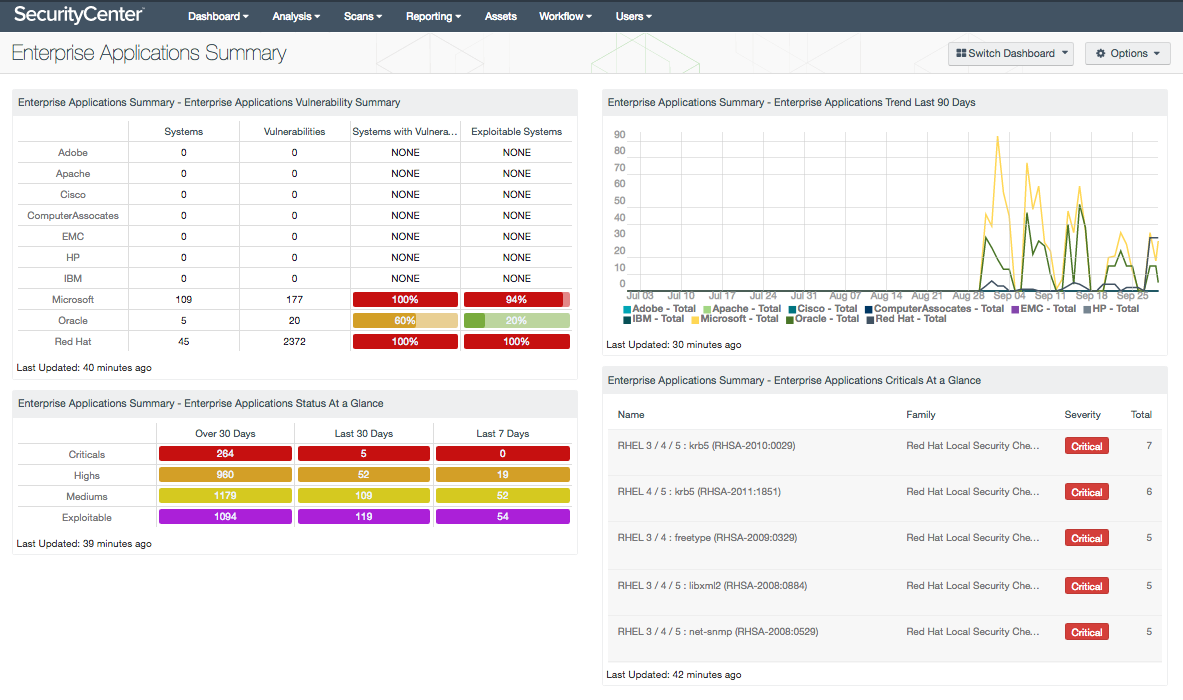Viewport: 1183px width, 700px height.
Task: Open the Workflow menu
Action: click(565, 16)
